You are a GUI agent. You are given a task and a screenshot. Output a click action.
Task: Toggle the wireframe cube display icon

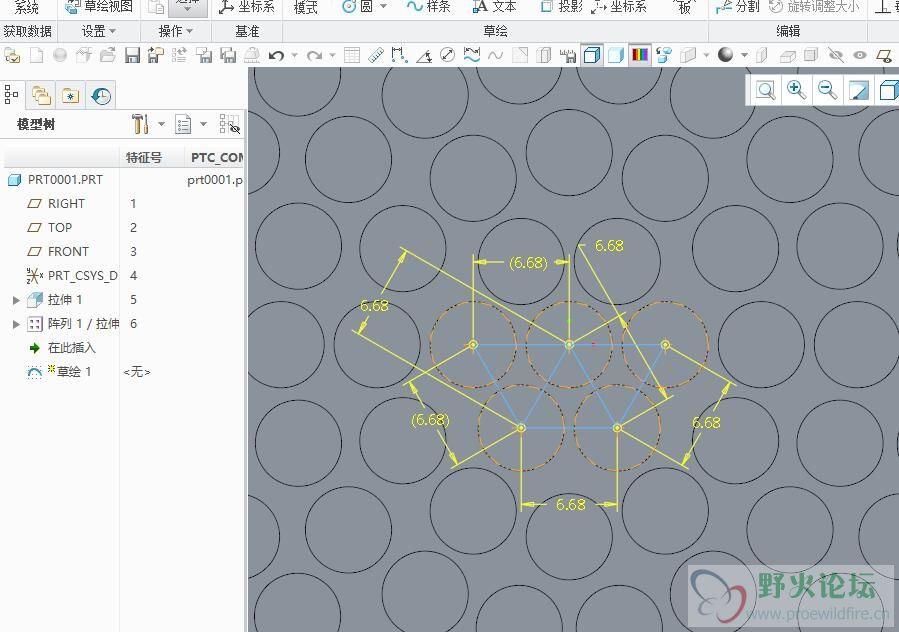[x=592, y=56]
